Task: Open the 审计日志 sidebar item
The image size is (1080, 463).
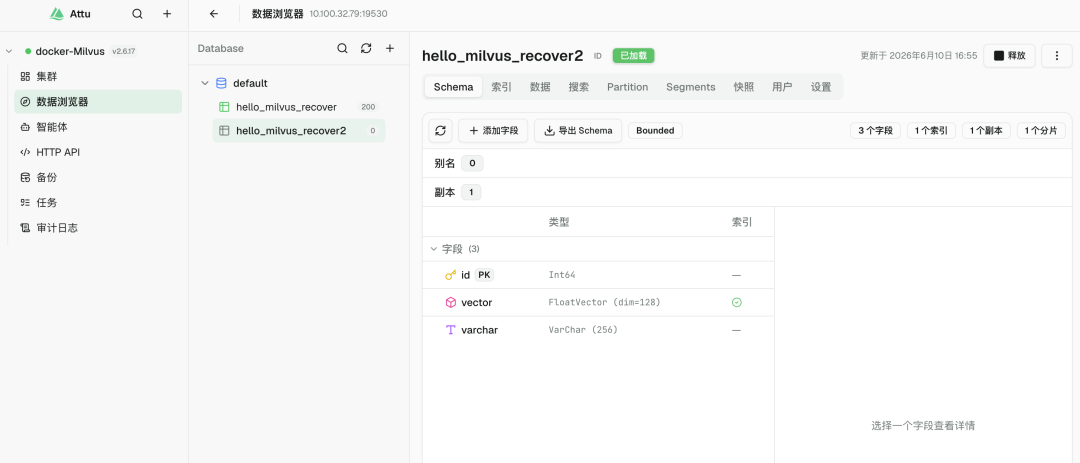Action: click(98, 227)
